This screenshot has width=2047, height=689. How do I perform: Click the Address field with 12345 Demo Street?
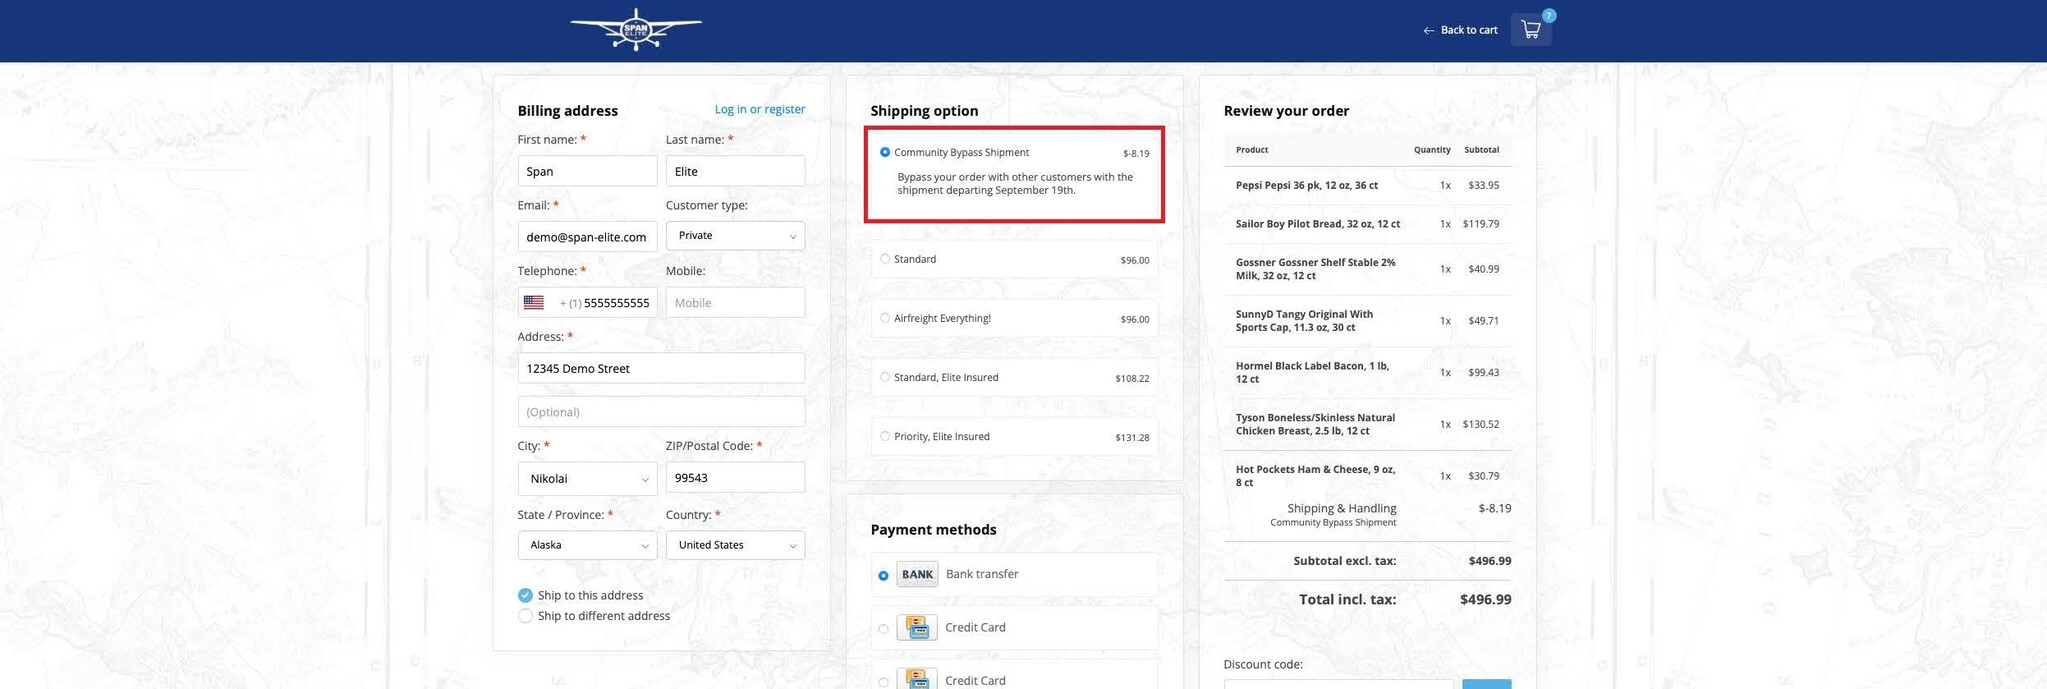(660, 369)
